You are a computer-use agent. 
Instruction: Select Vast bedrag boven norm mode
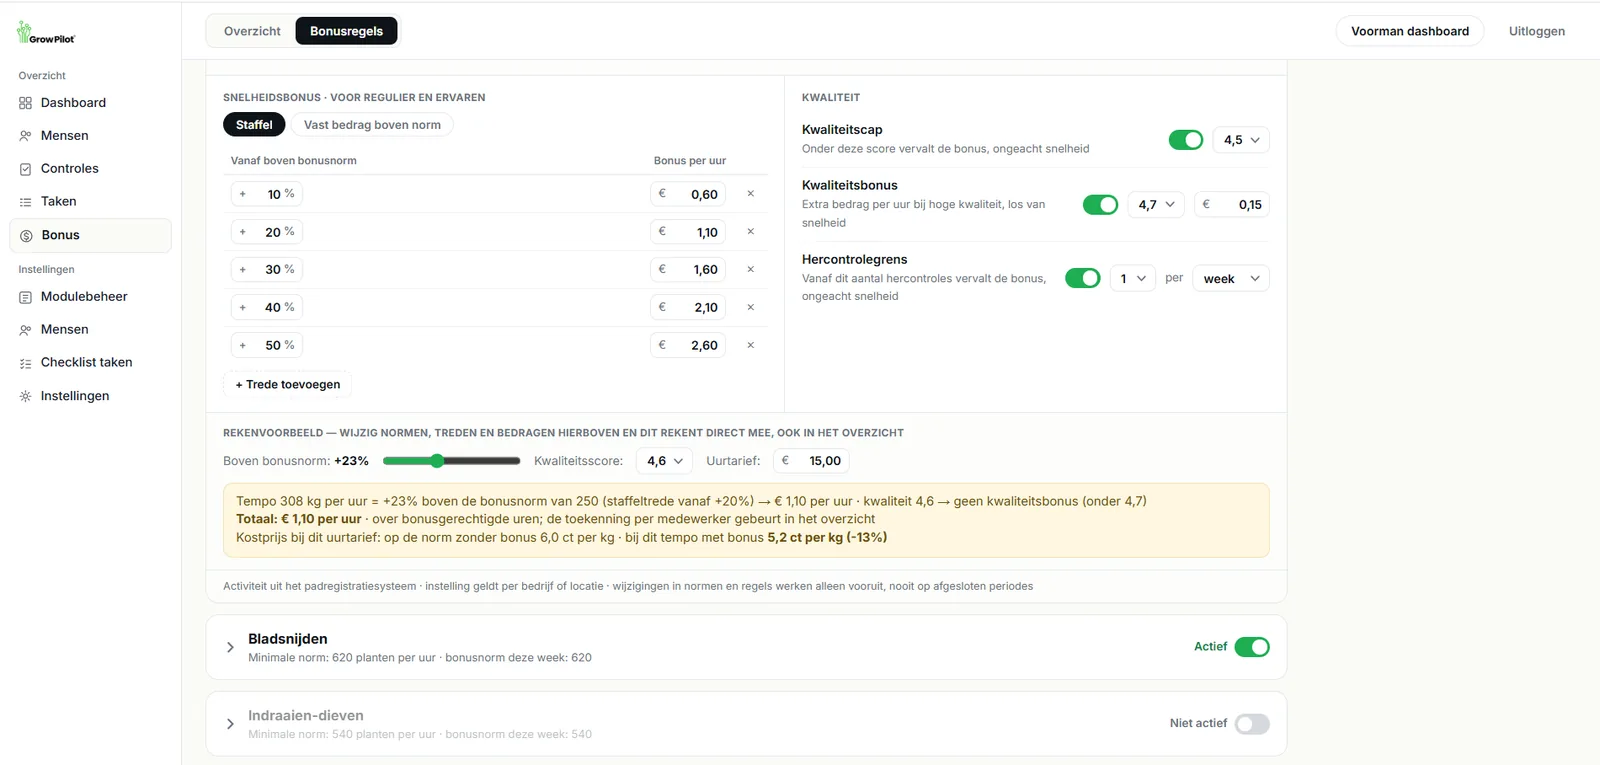[x=372, y=125]
